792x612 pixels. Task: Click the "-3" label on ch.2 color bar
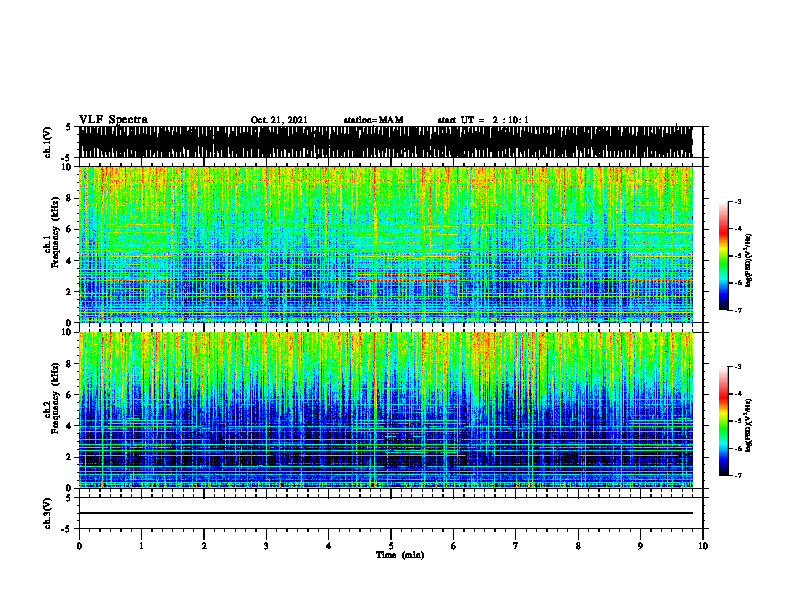tap(738, 367)
